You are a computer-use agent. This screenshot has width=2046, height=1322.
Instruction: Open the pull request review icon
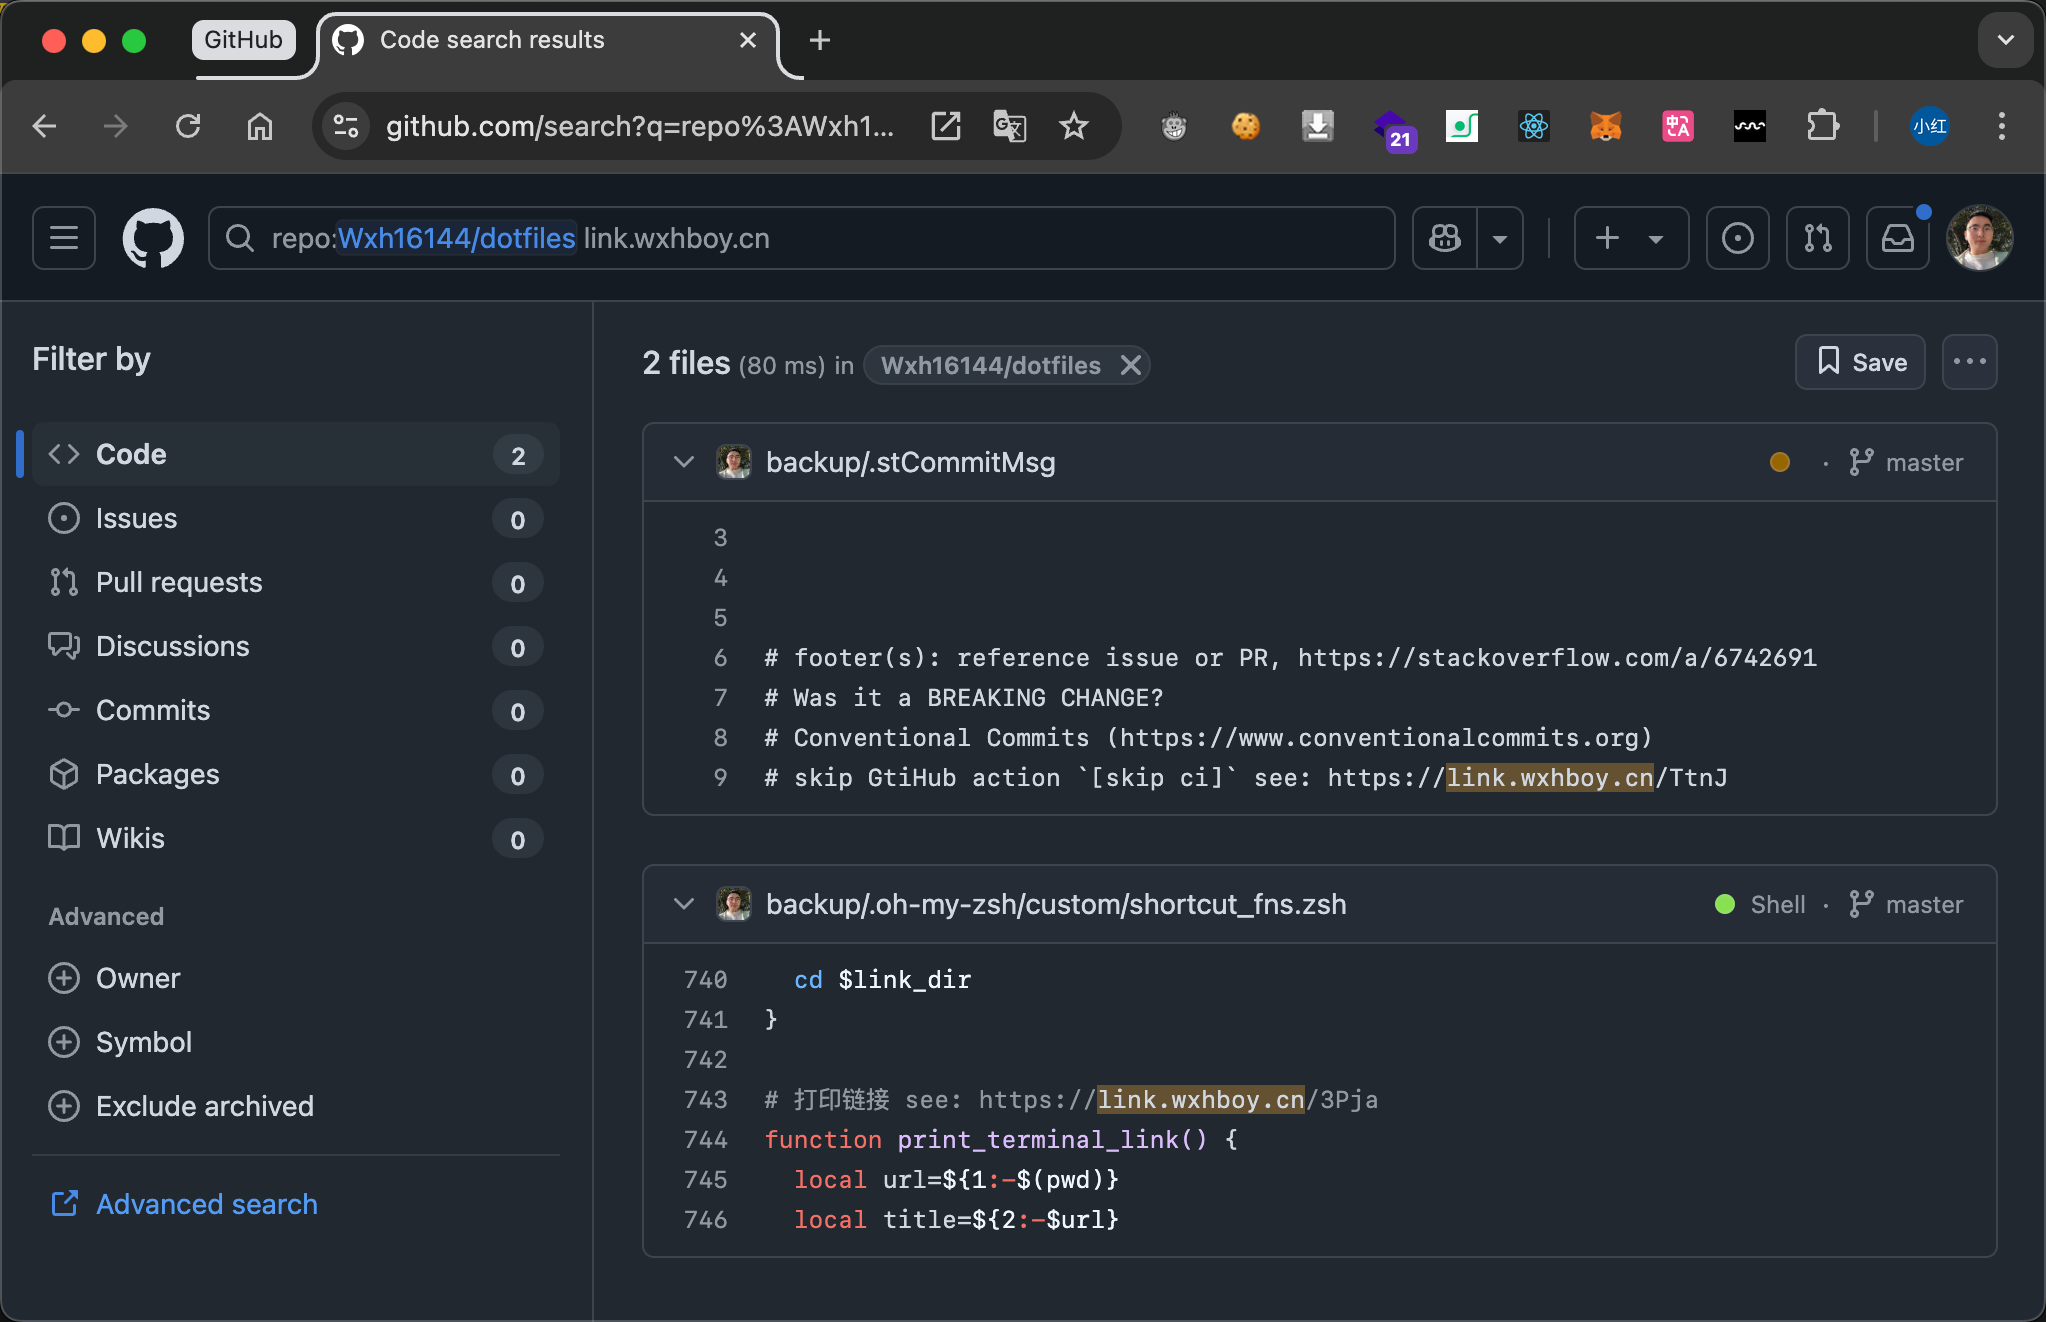tap(1816, 238)
